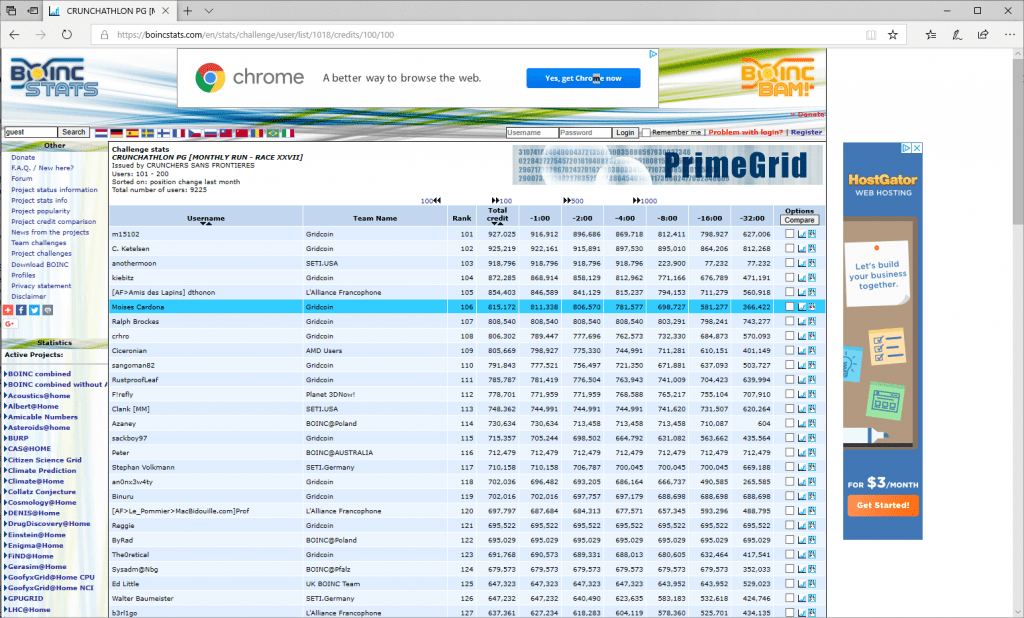Open the stats table icon for C. Ketelsen
This screenshot has width=1024, height=618.
[x=812, y=248]
